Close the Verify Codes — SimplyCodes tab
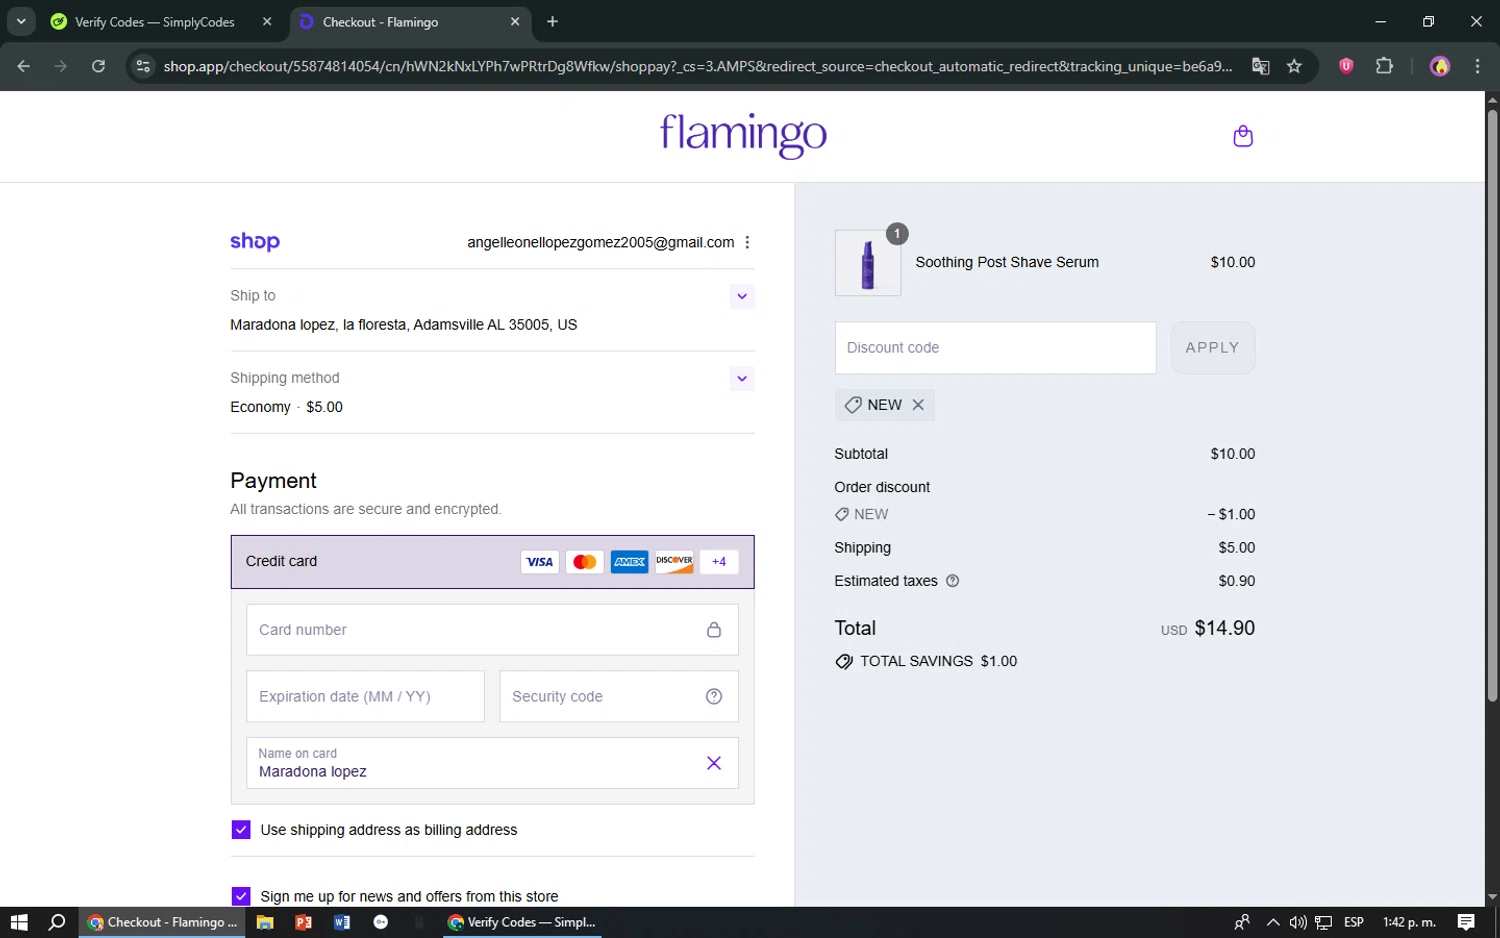1500x938 pixels. [x=267, y=21]
